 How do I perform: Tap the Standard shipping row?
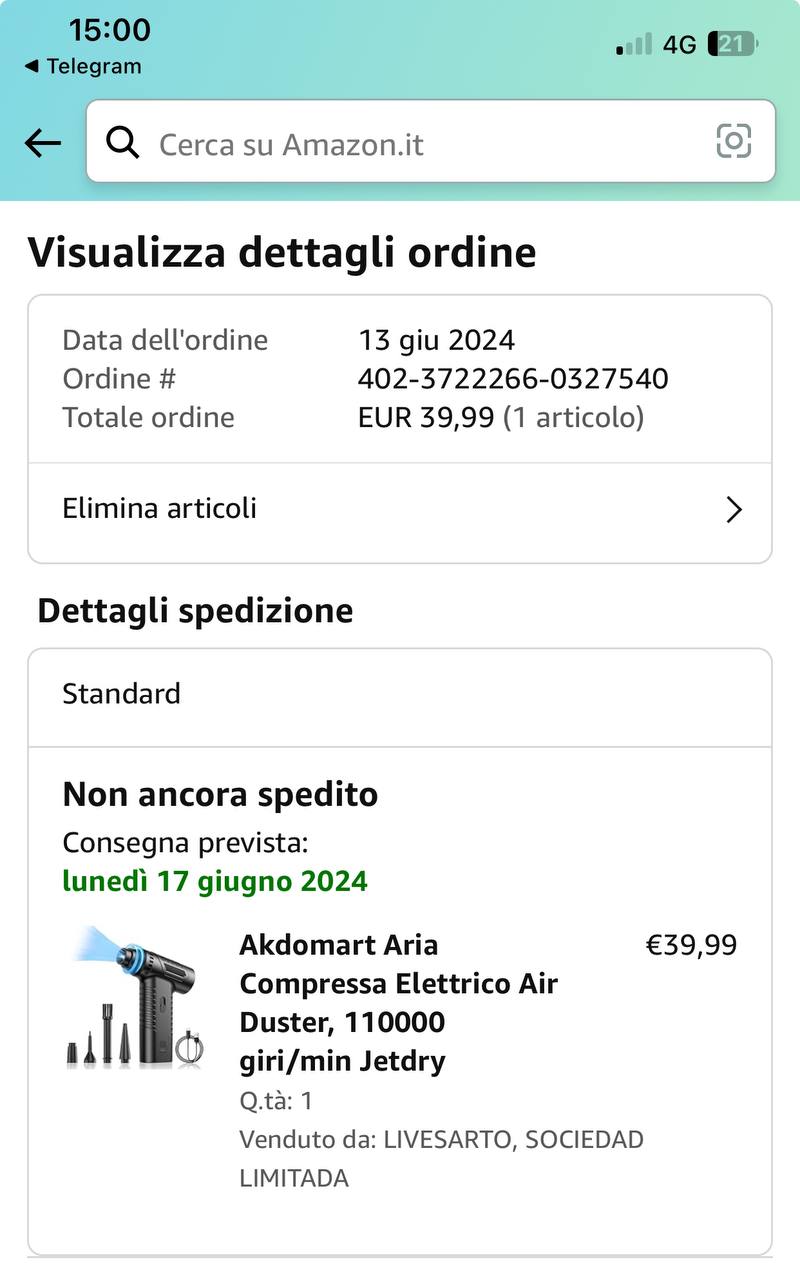(x=400, y=694)
